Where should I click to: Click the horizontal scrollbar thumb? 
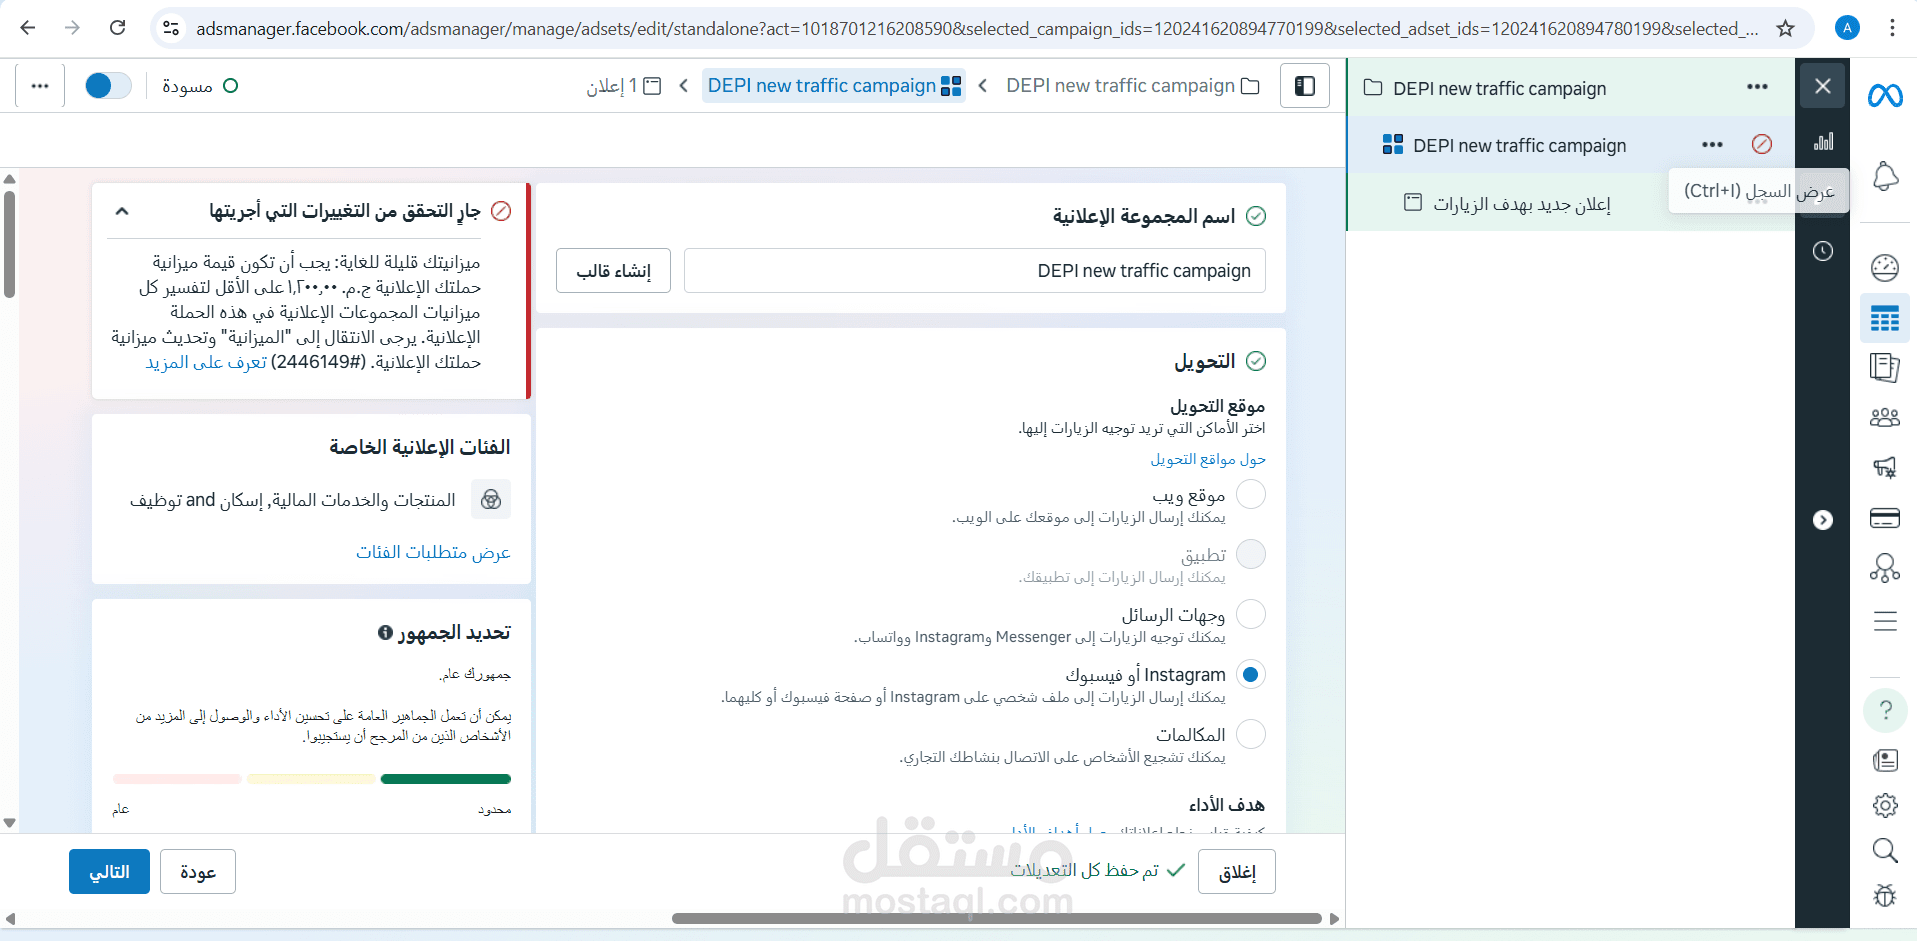(997, 918)
